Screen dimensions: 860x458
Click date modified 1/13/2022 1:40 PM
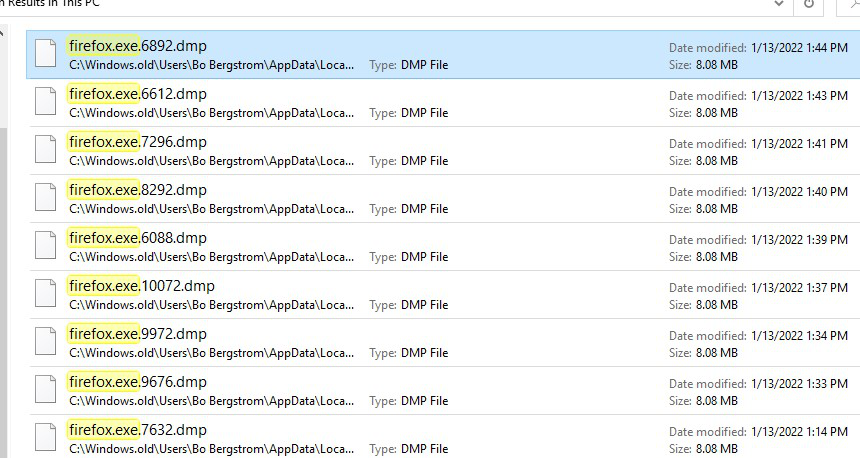[x=799, y=191]
